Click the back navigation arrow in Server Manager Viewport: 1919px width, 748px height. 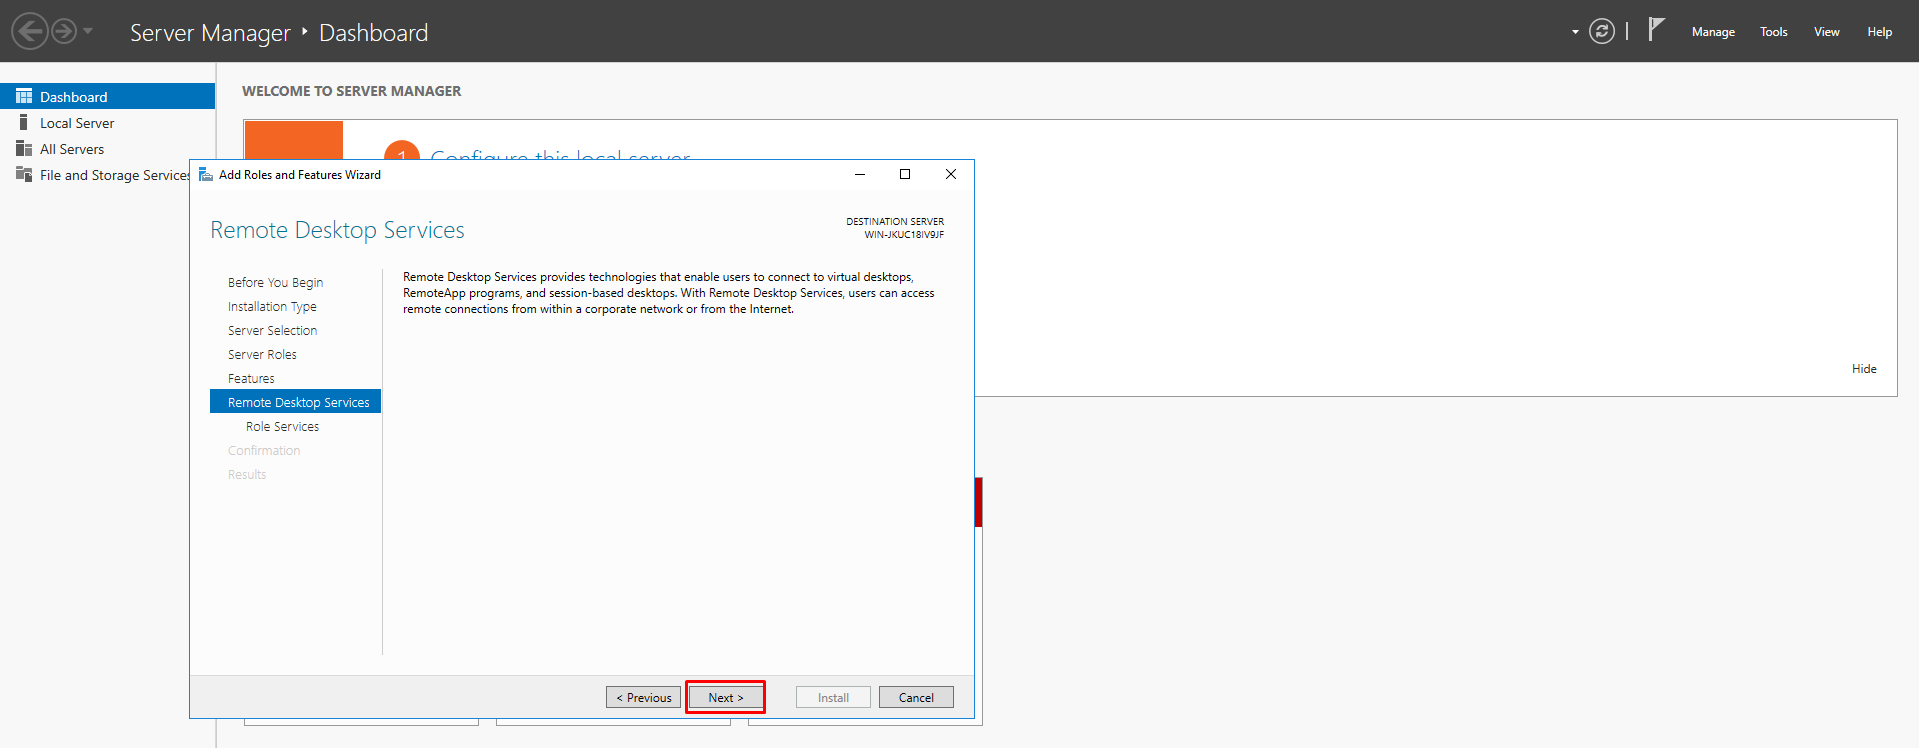(x=30, y=31)
